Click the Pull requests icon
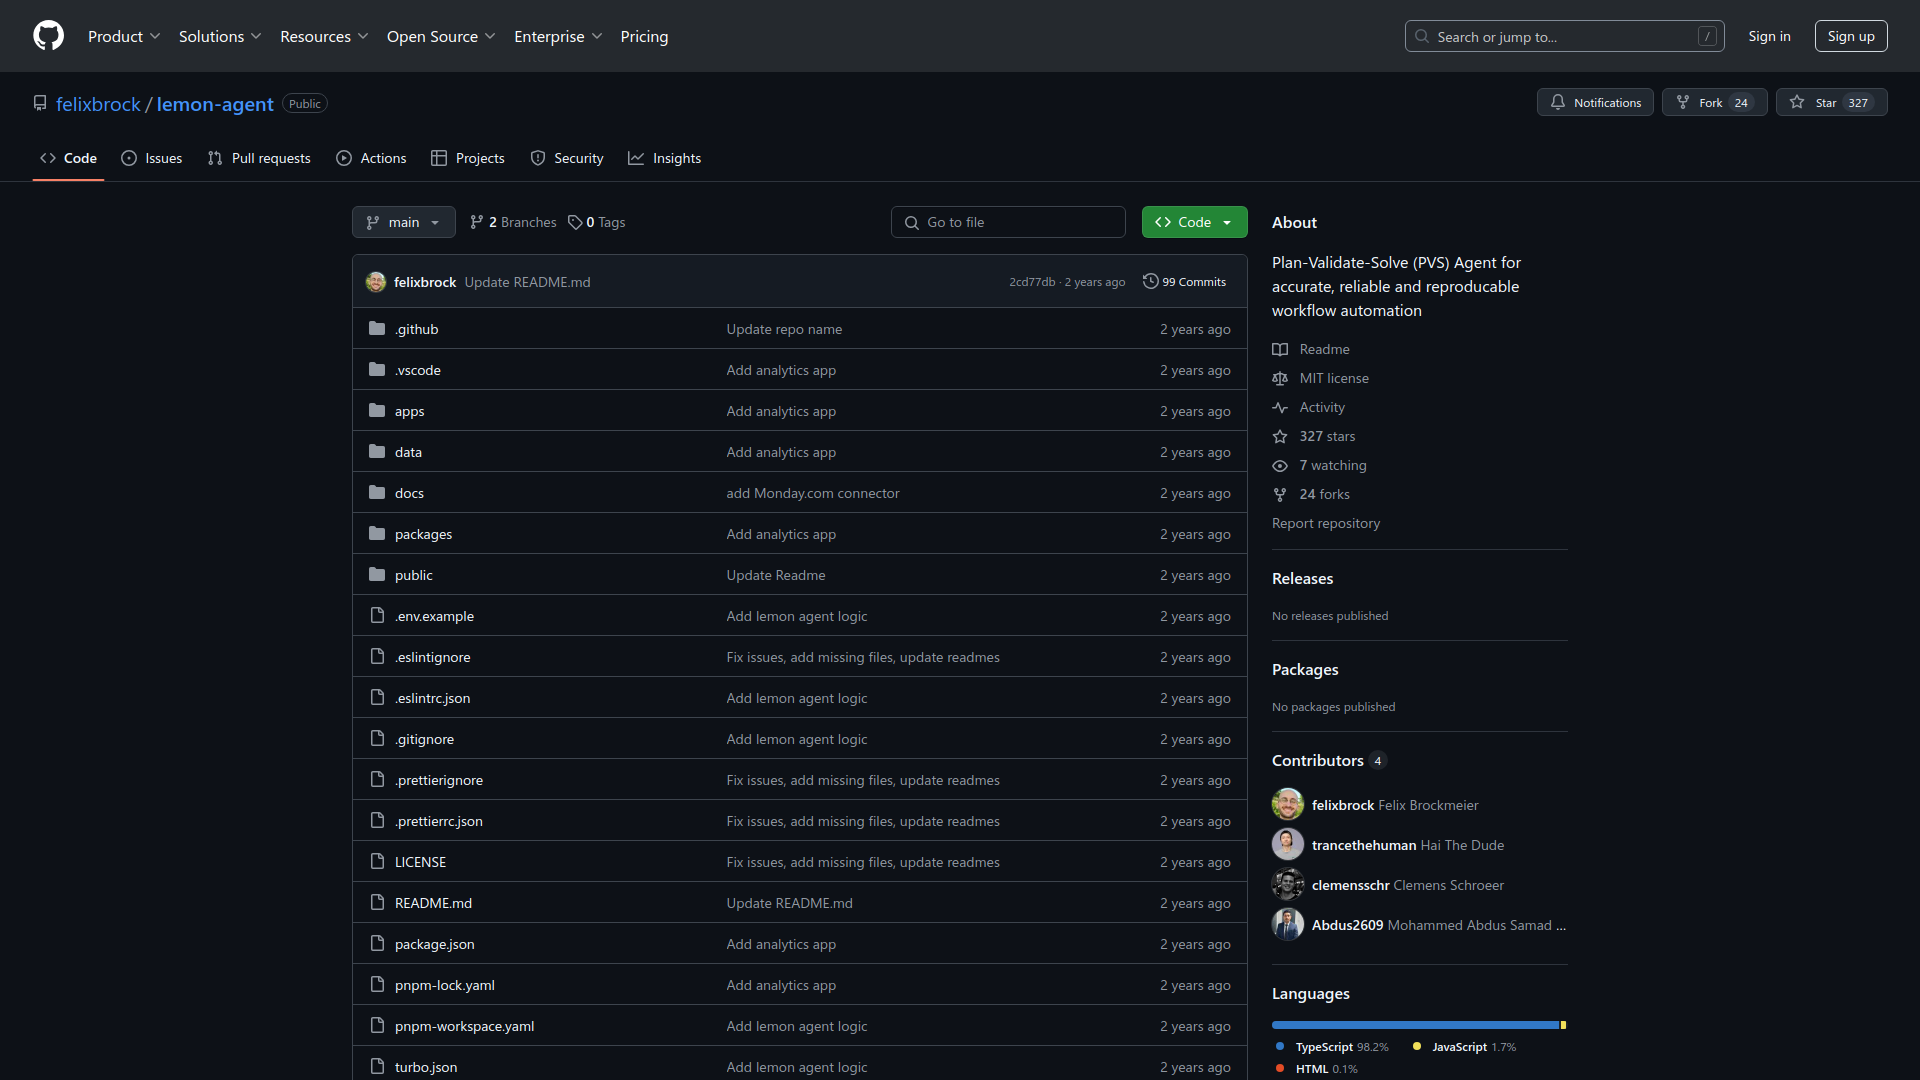Viewport: 1920px width, 1080px height. (215, 158)
